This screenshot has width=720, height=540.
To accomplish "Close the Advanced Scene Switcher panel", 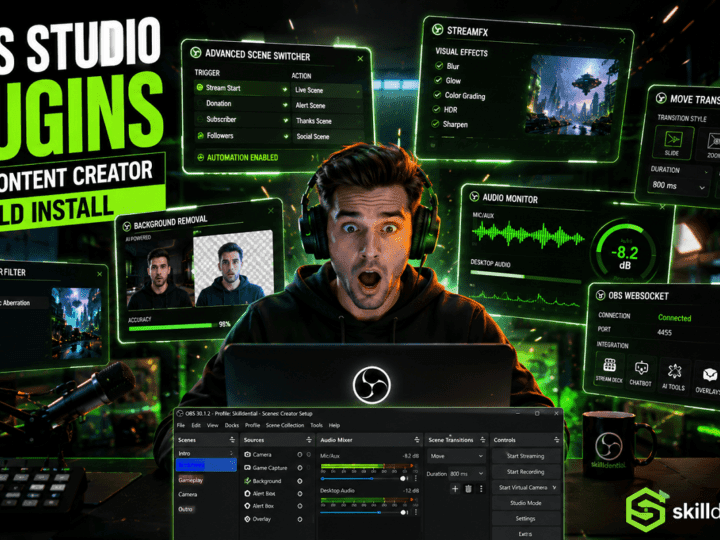I will pyautogui.click(x=360, y=58).
